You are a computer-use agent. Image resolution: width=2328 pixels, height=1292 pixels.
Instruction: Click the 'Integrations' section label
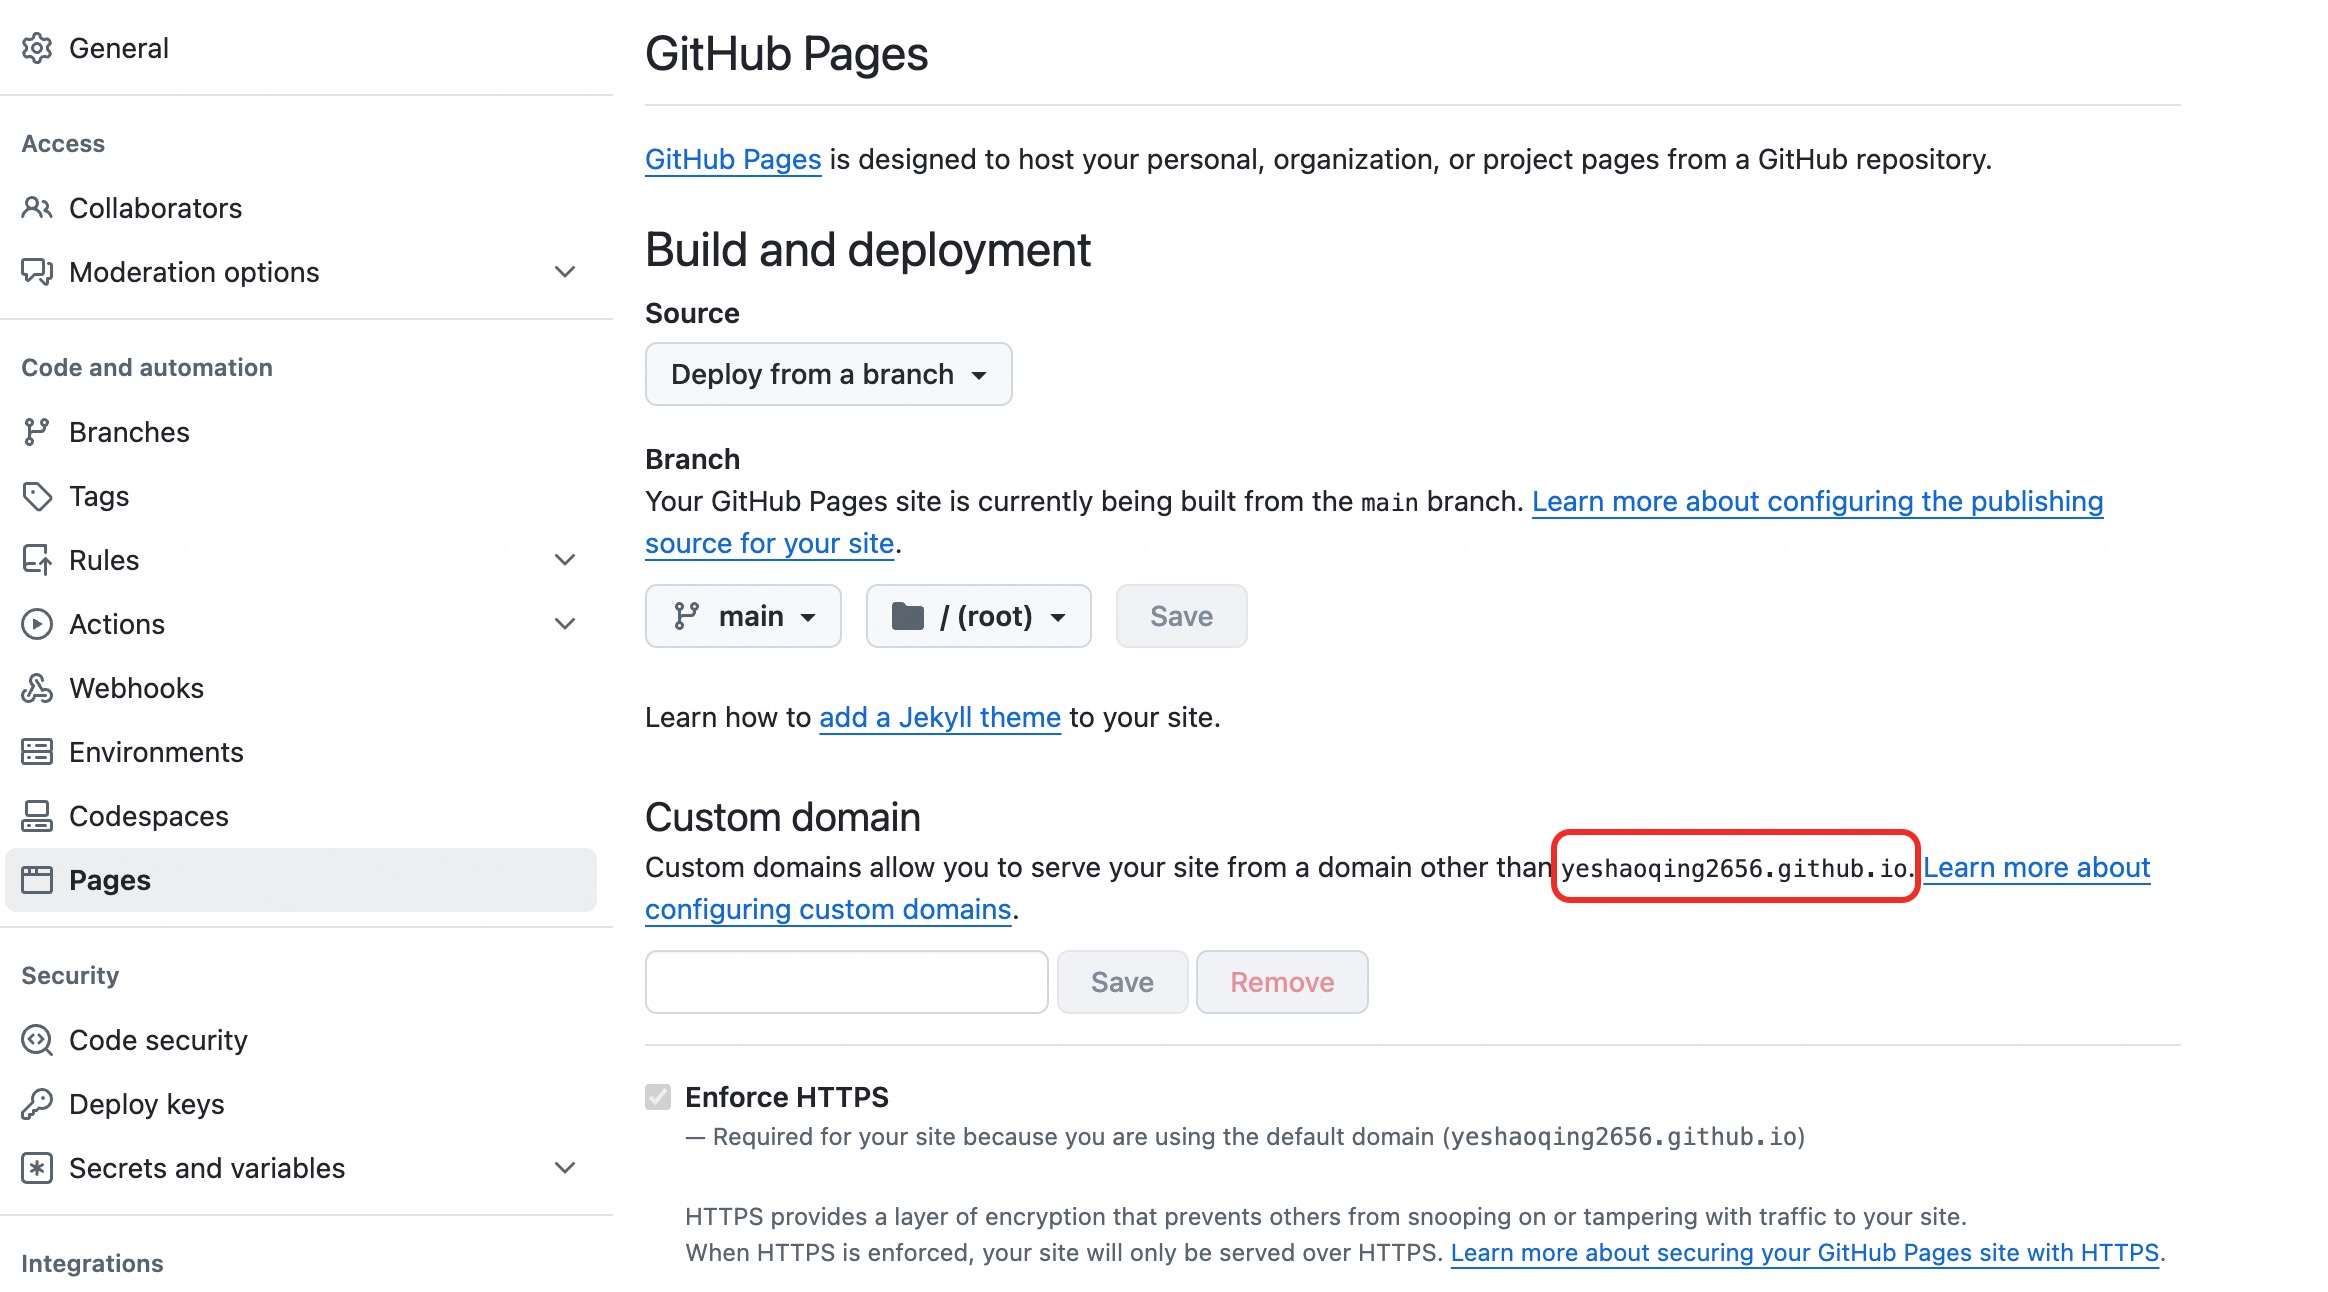[92, 1263]
